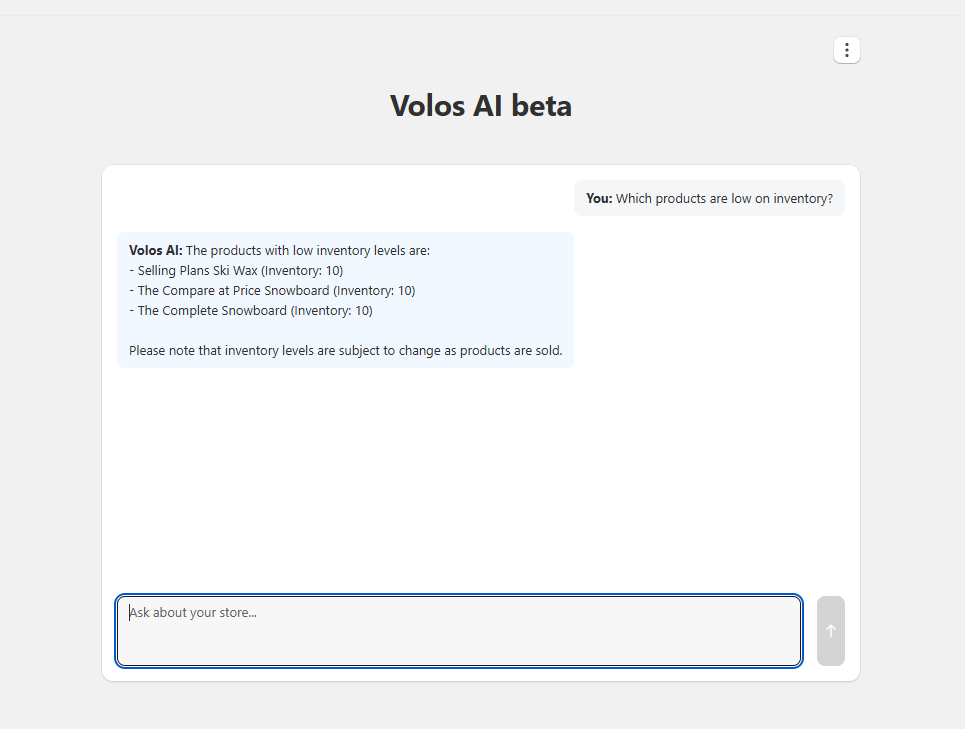
Task: Click the 'Please note that inventory levels' sentence
Action: coord(345,351)
